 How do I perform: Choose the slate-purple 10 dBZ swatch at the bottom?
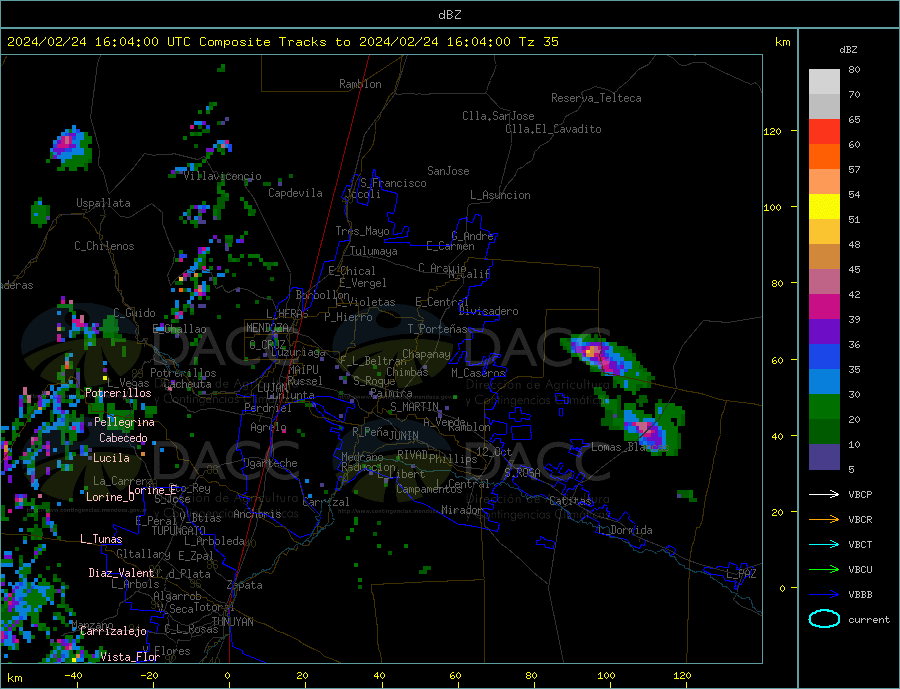824,457
